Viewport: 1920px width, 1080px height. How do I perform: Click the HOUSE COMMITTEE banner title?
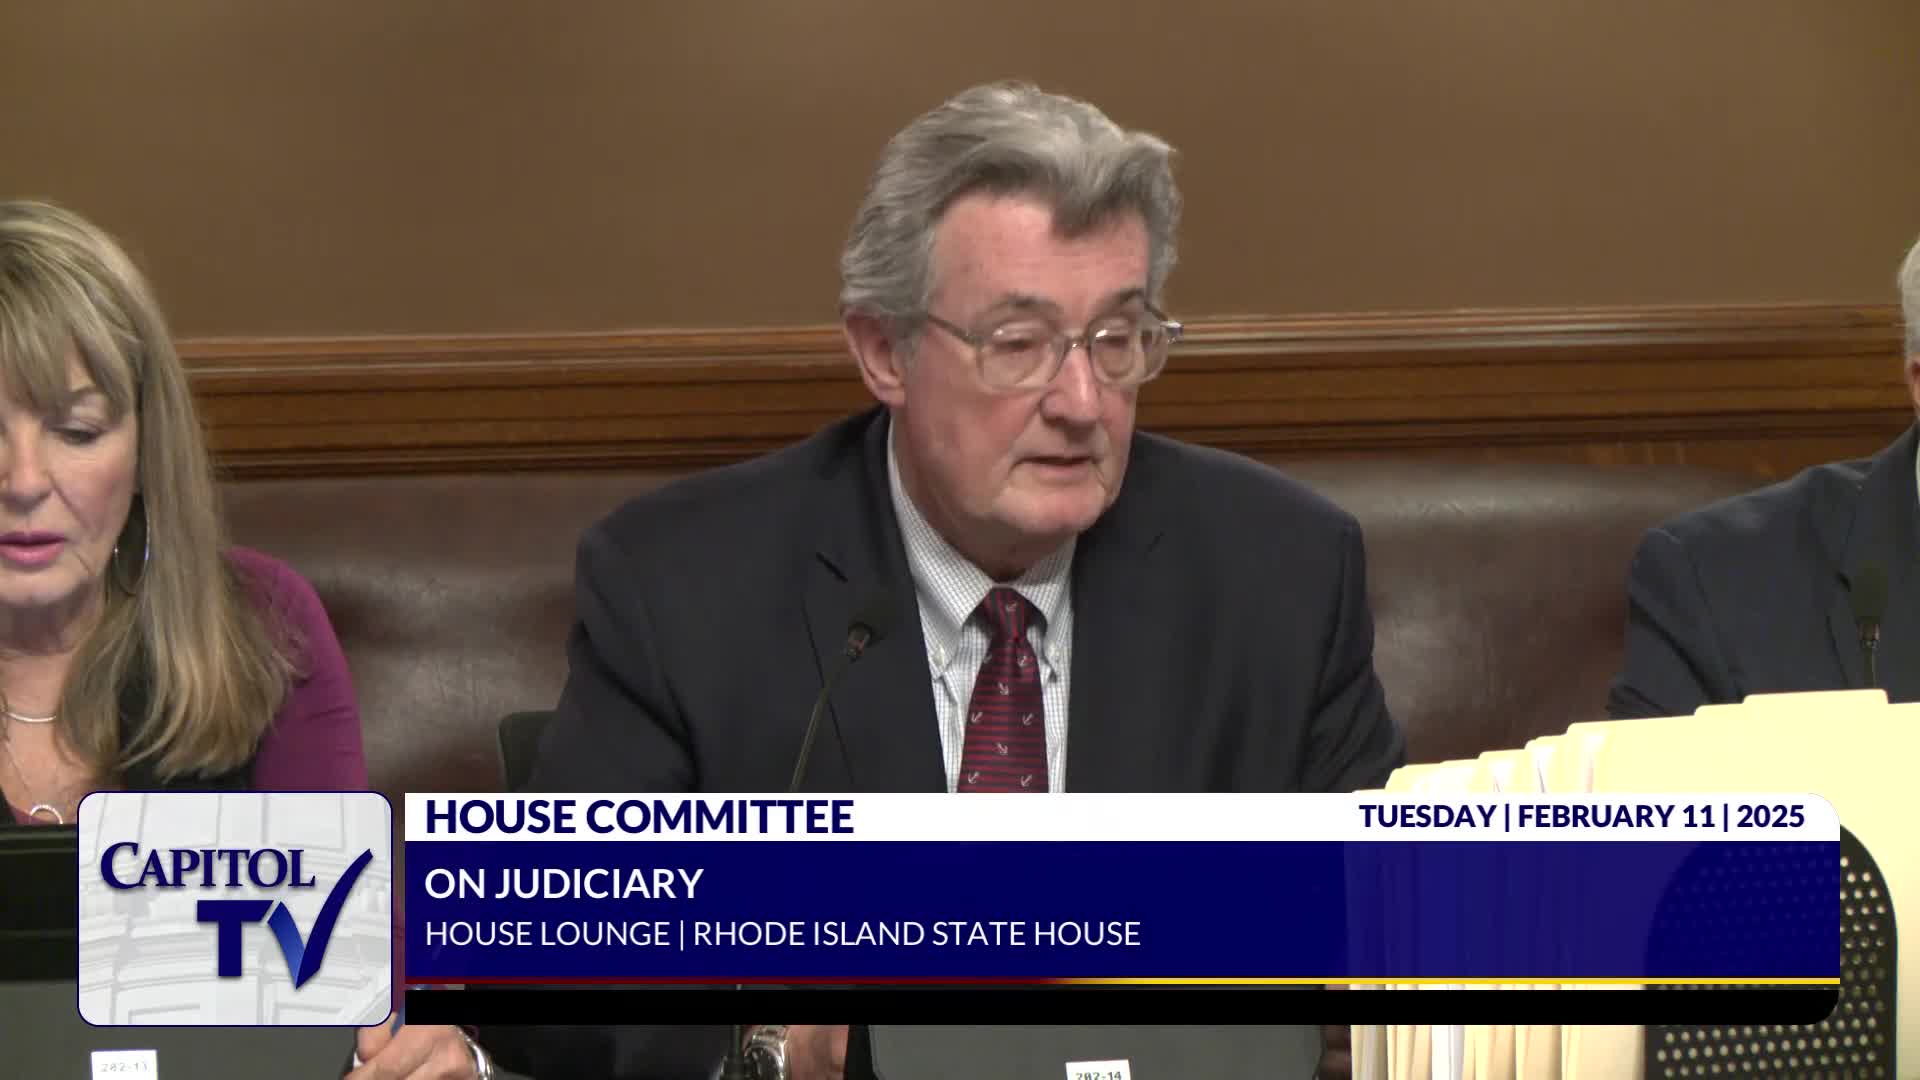coord(638,817)
